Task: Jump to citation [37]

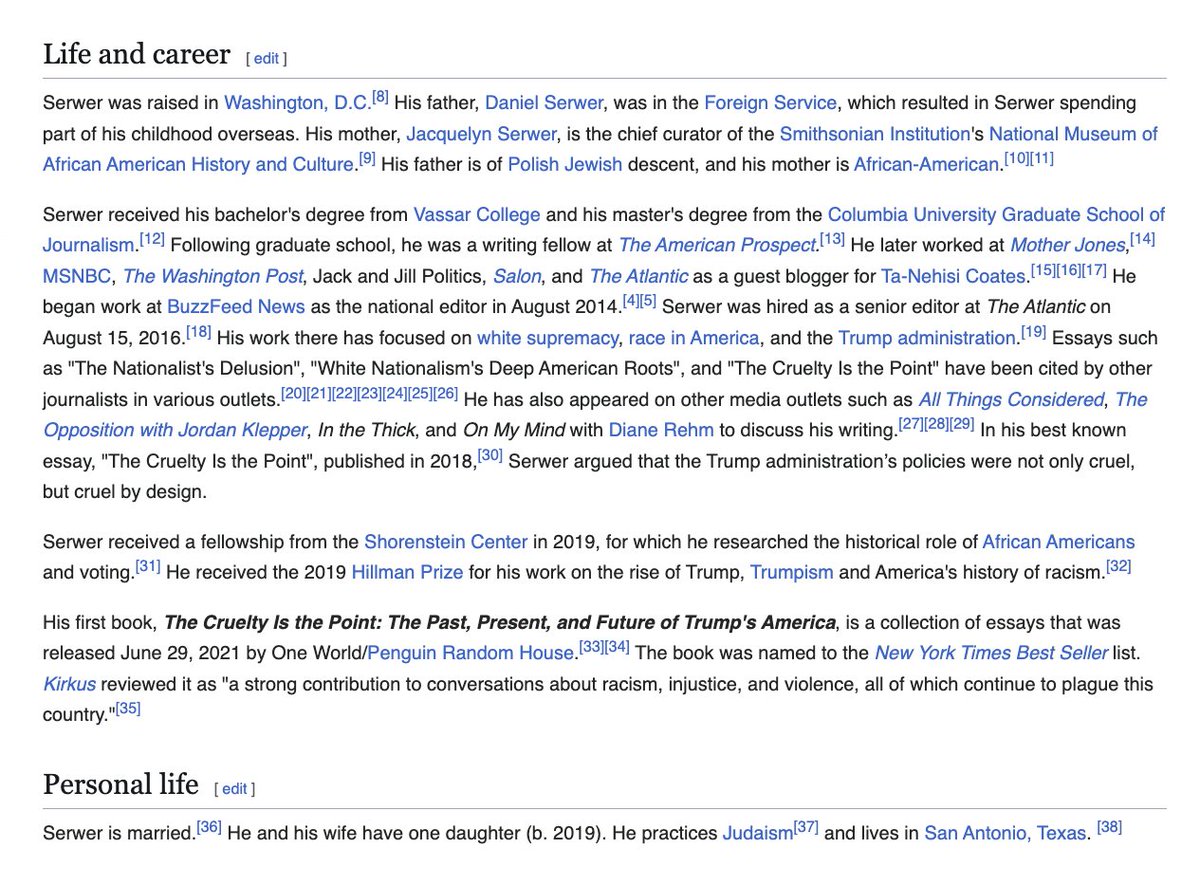Action: click(806, 827)
